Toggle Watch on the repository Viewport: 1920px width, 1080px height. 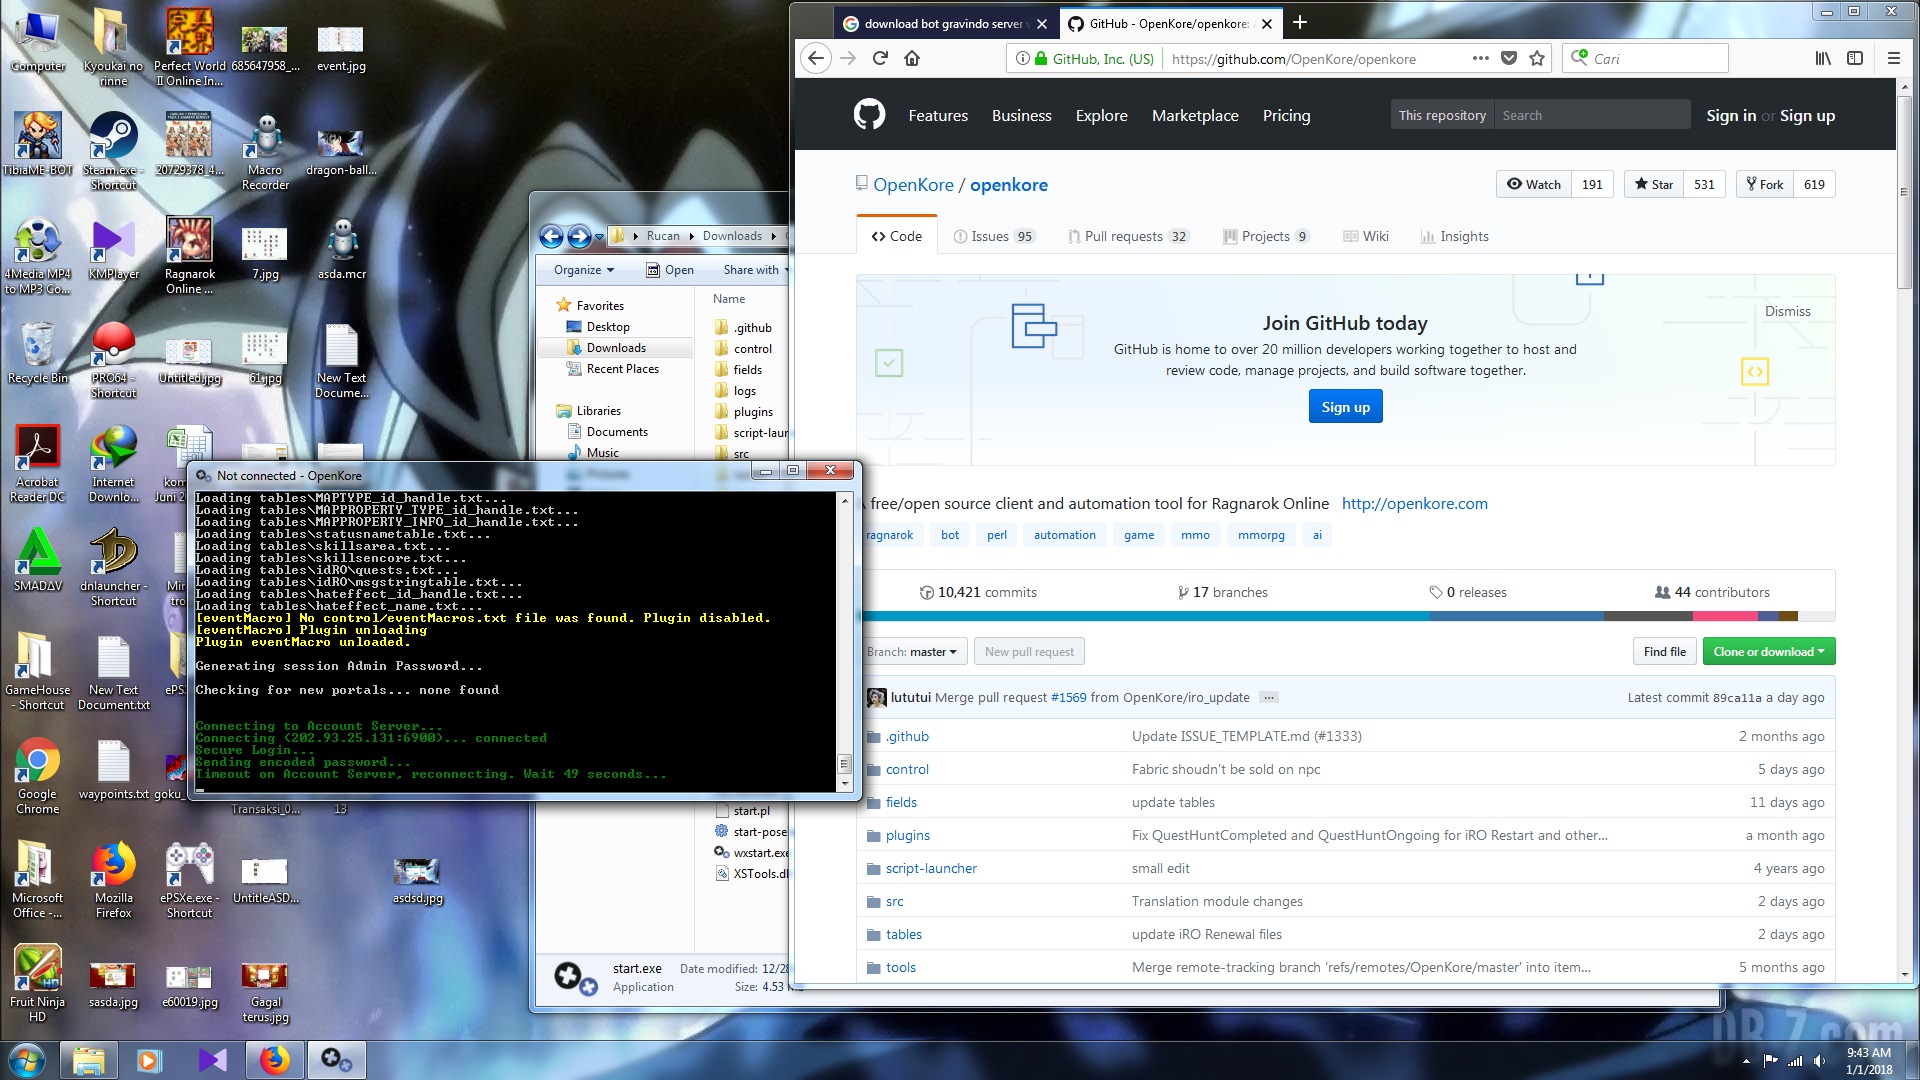click(x=1532, y=184)
